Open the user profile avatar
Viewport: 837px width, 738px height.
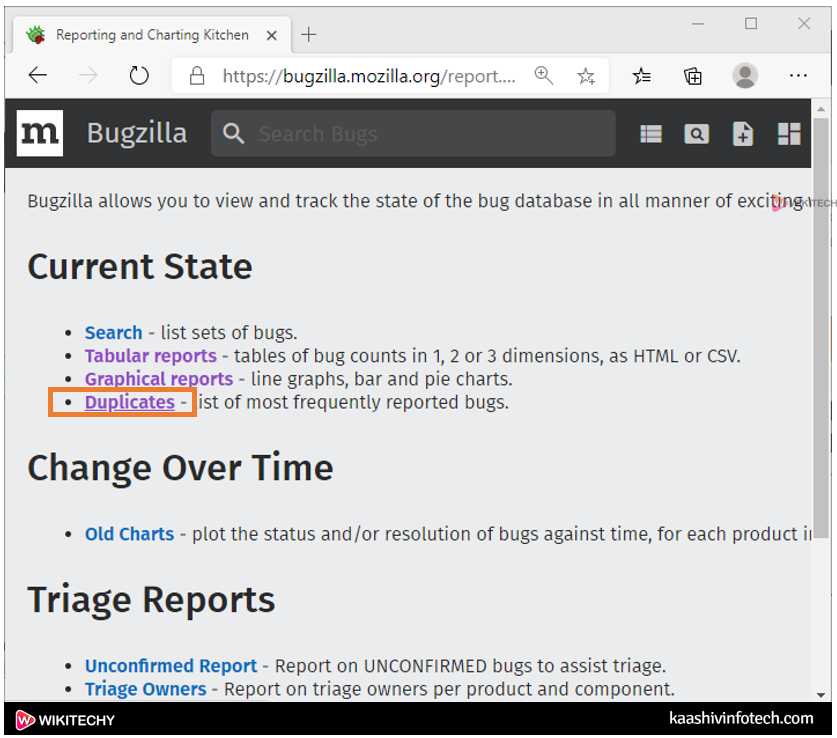pyautogui.click(x=745, y=76)
